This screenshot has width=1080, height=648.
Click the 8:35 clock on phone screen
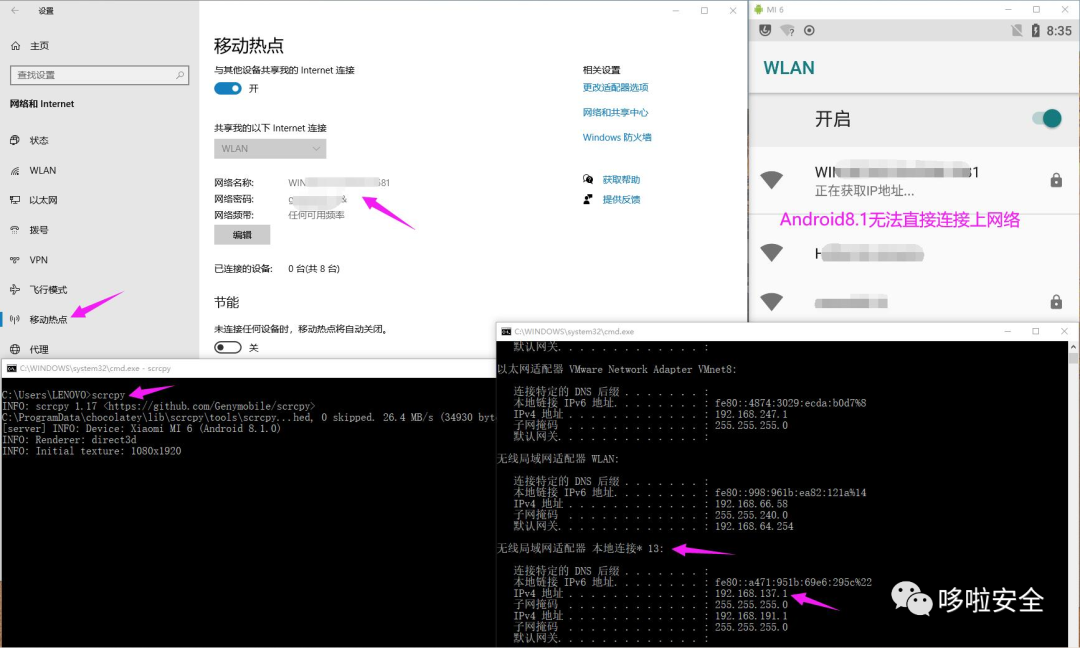point(1059,31)
